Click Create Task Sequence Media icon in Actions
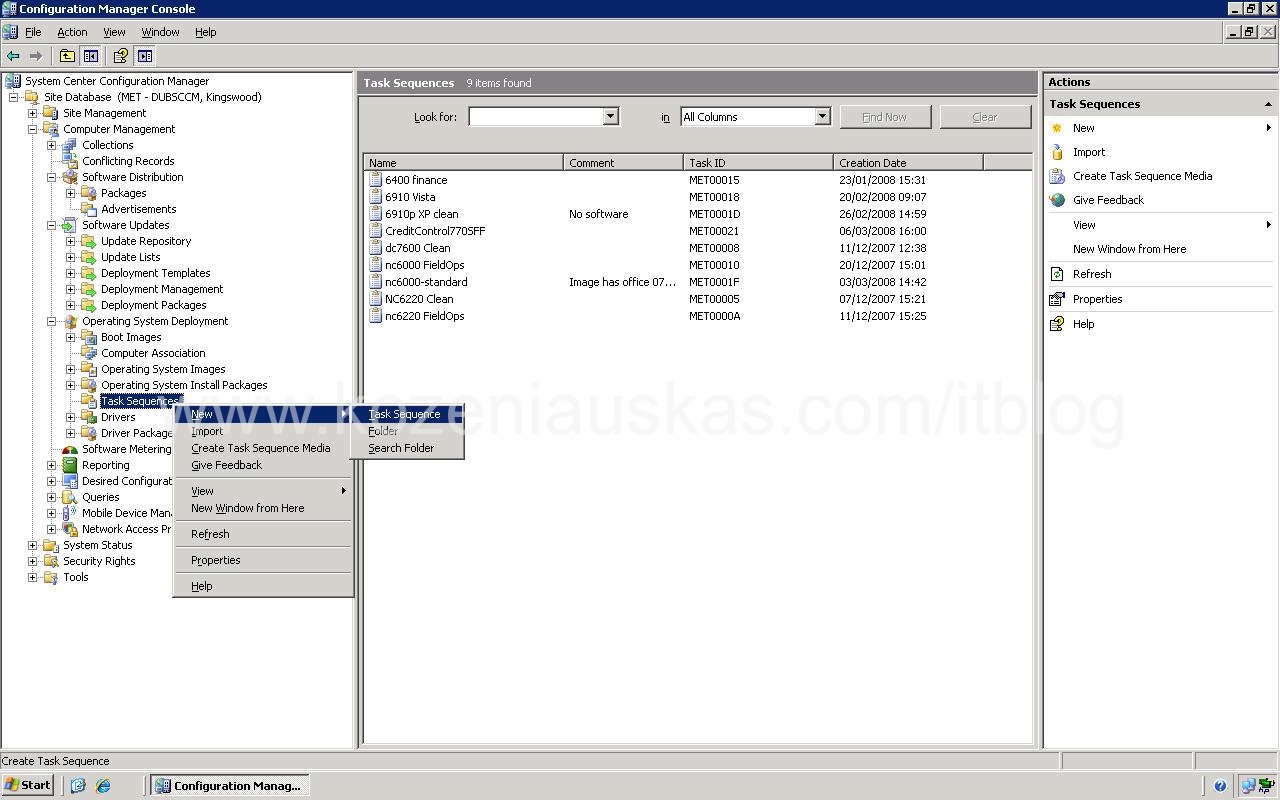1280x800 pixels. point(1057,176)
